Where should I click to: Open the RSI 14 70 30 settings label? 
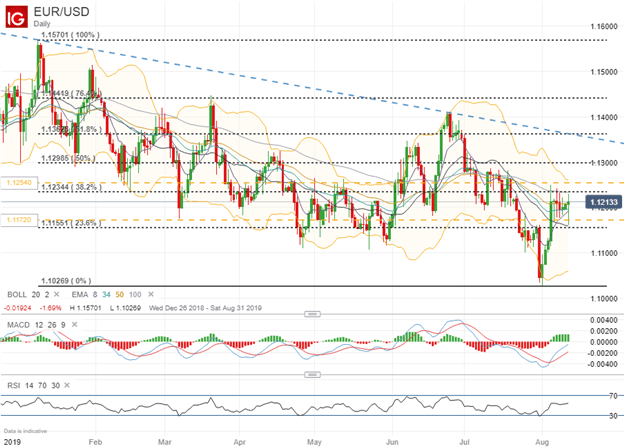click(29, 383)
